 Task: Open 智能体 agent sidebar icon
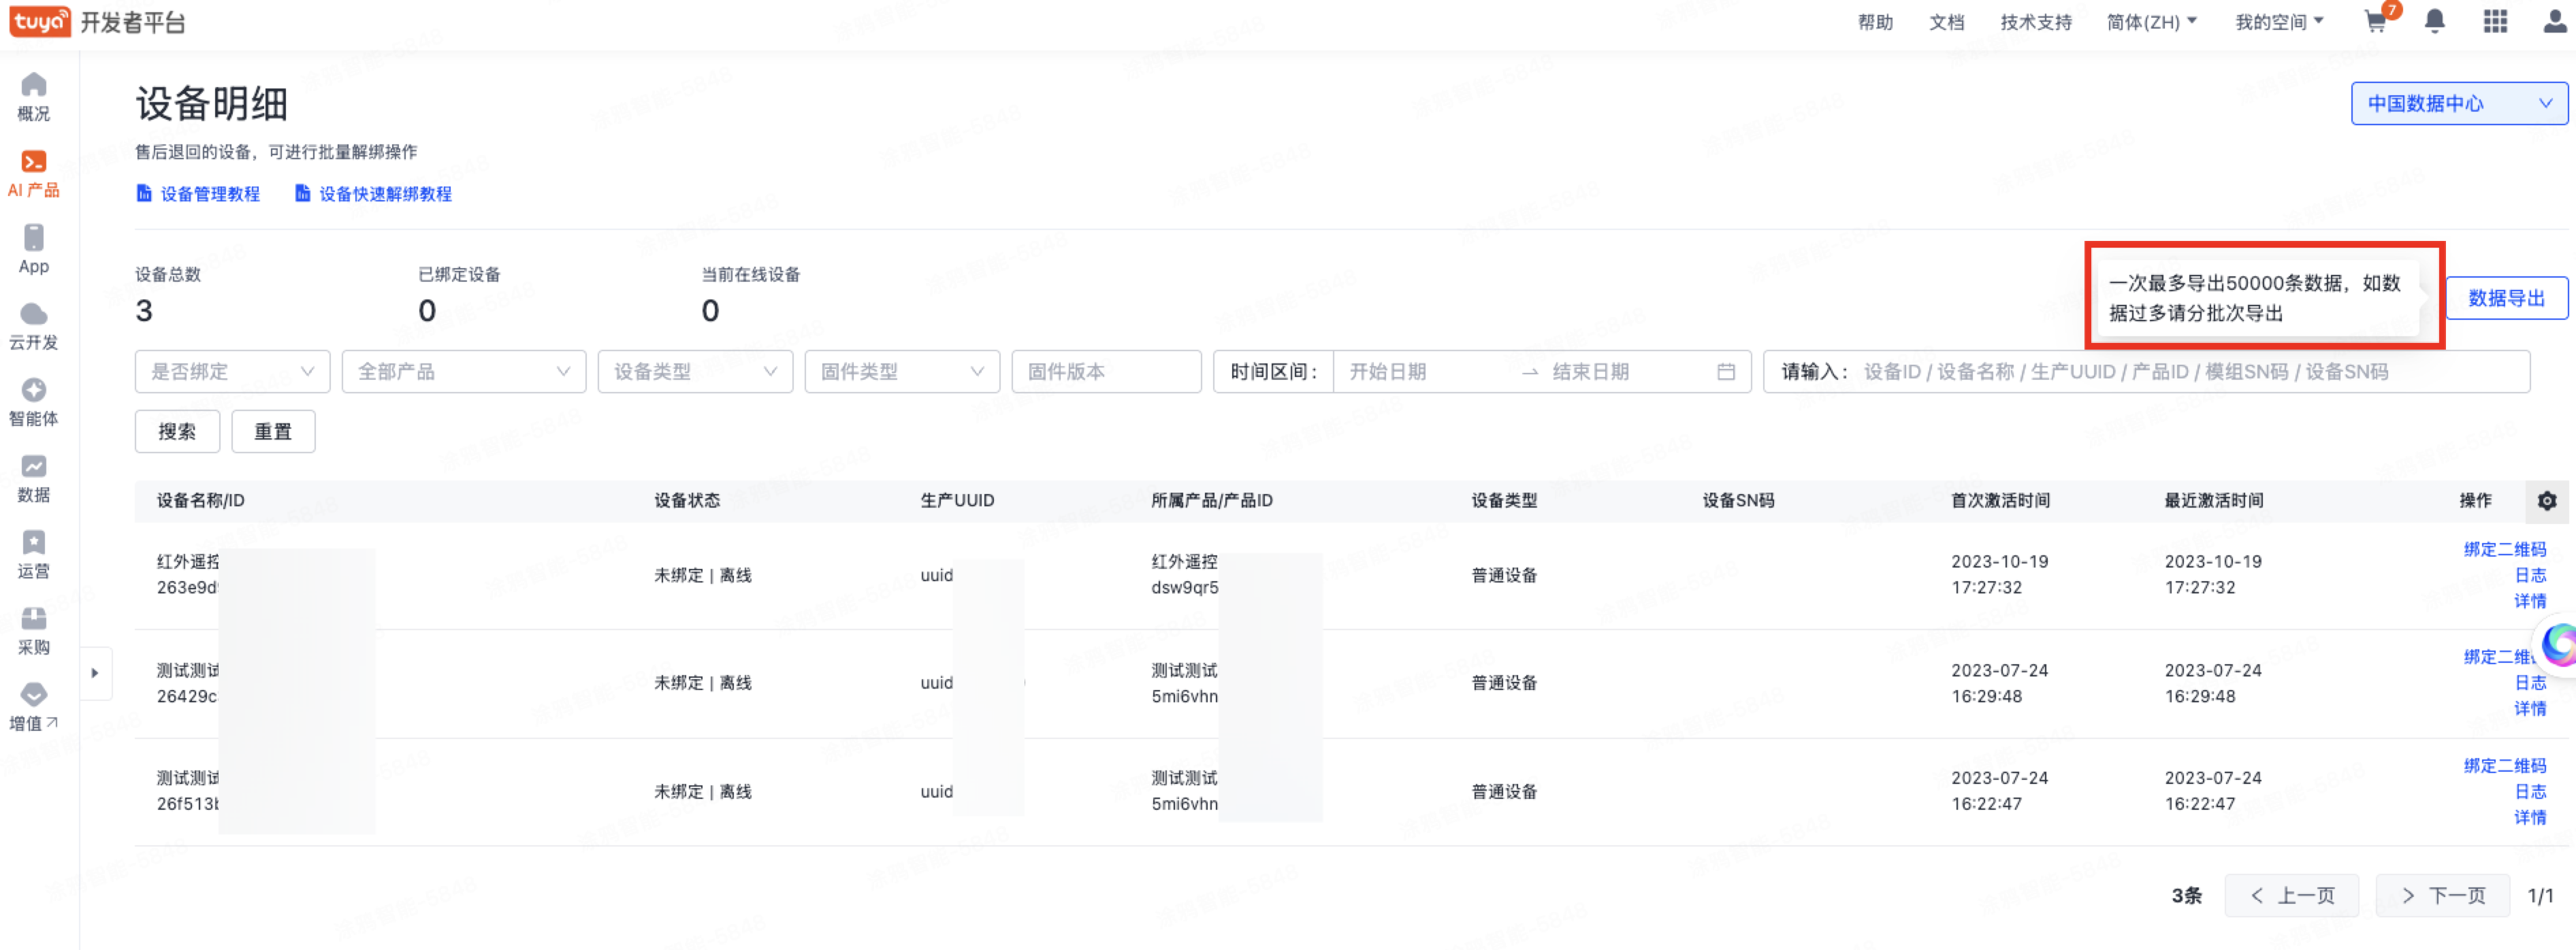coord(33,402)
